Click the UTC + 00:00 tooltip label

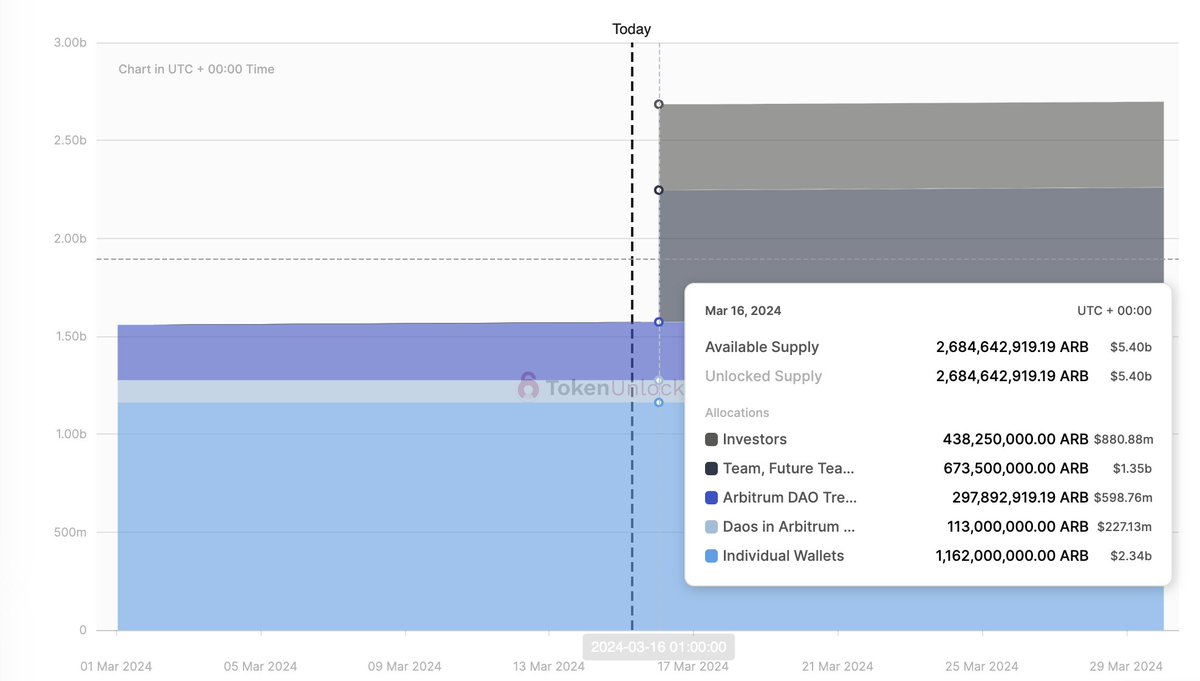tap(1114, 311)
